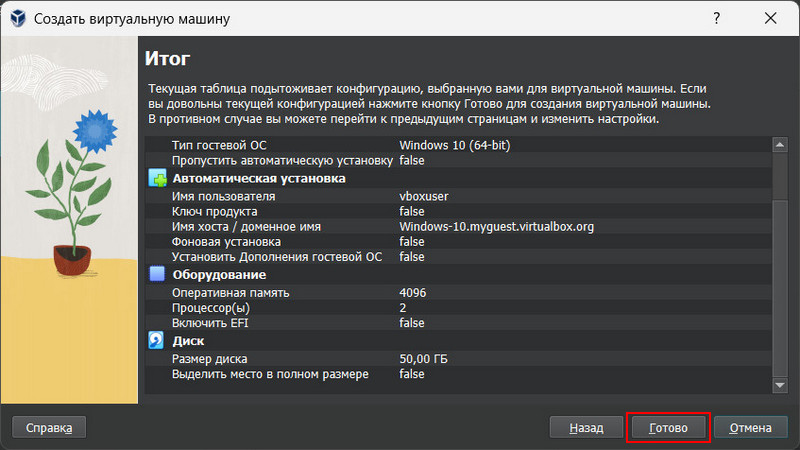Click the vboxuser value
This screenshot has width=800, height=450.
423,196
